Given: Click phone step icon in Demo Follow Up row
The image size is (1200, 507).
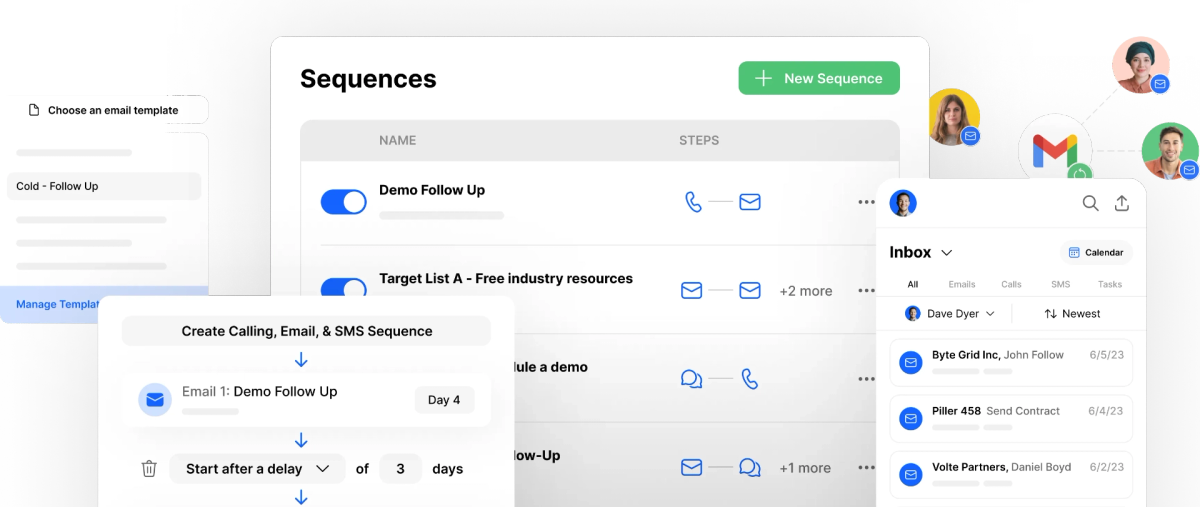Looking at the screenshot, I should (x=693, y=202).
